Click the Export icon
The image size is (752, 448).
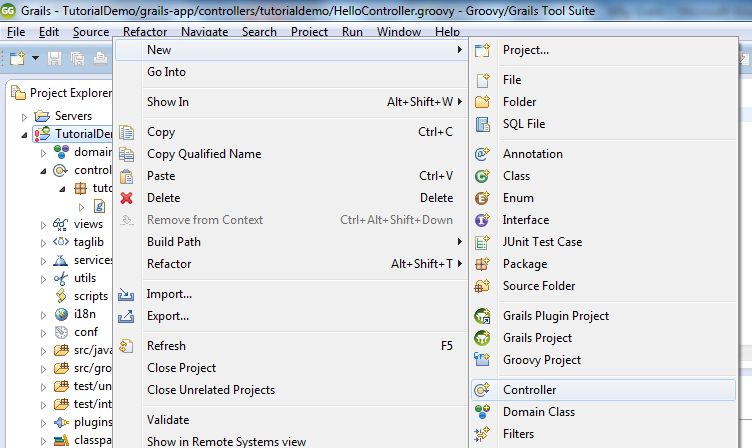126,317
